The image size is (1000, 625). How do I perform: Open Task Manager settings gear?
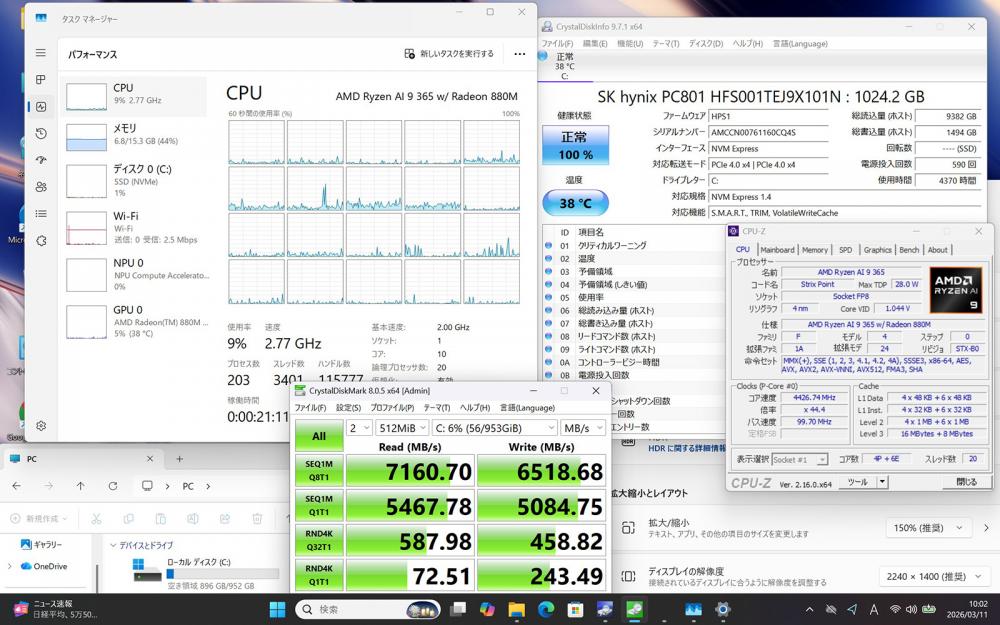[x=41, y=425]
